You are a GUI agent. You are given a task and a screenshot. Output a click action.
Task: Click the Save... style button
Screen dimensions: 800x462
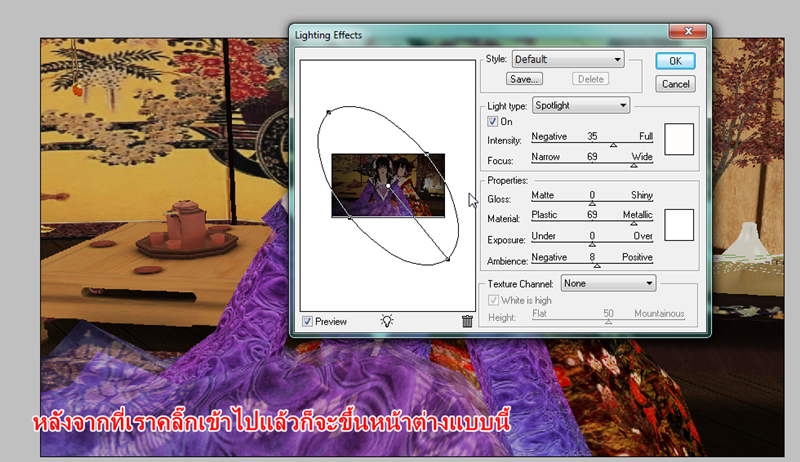point(524,79)
